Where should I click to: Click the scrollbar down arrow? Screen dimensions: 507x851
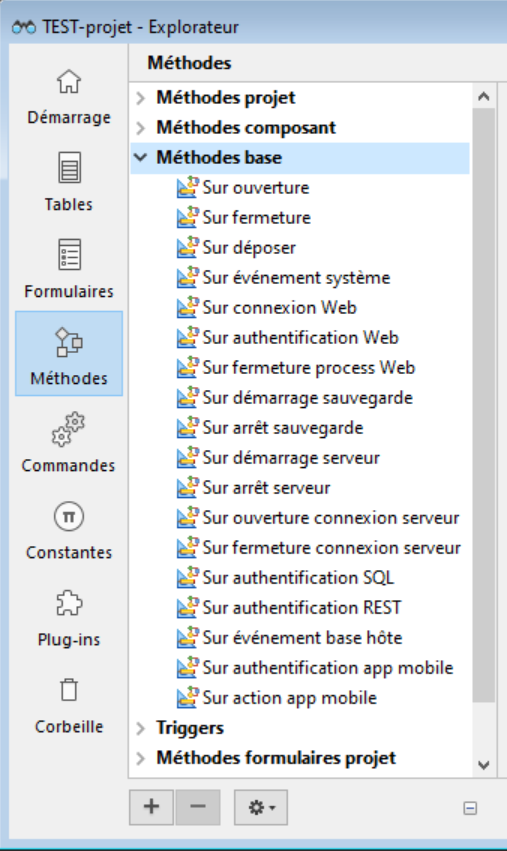484,766
